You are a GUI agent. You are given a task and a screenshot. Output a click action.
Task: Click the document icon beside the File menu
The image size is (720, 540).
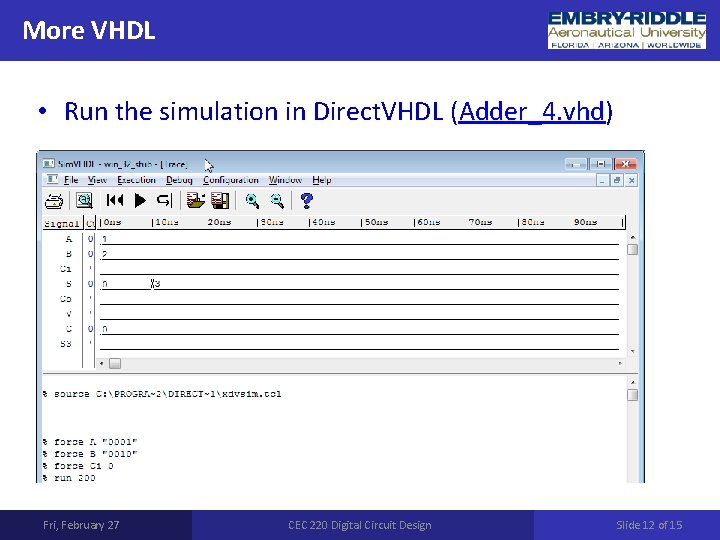click(x=52, y=180)
